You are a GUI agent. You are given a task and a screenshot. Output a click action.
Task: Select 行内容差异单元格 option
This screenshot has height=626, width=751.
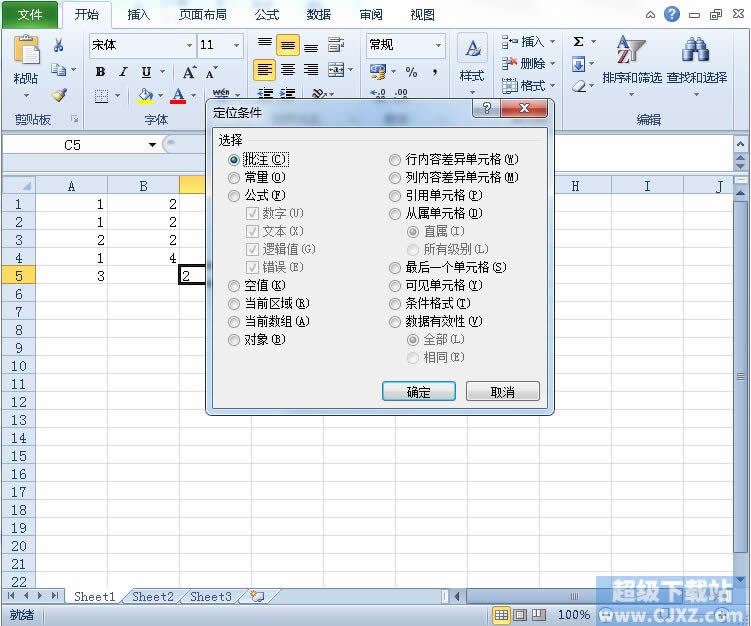(395, 160)
